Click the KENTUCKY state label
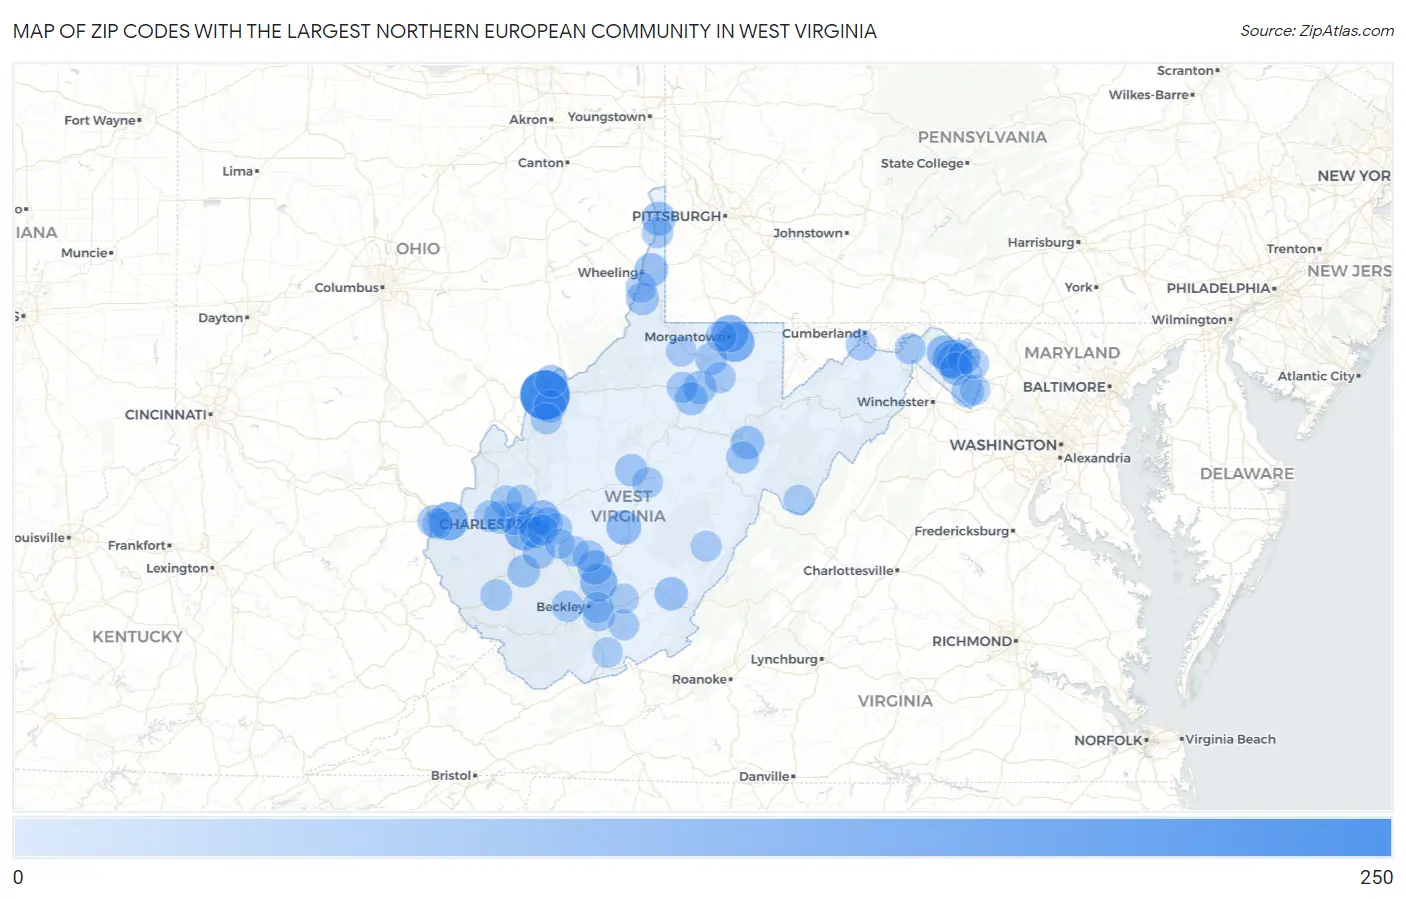The image size is (1406, 899). click(138, 637)
